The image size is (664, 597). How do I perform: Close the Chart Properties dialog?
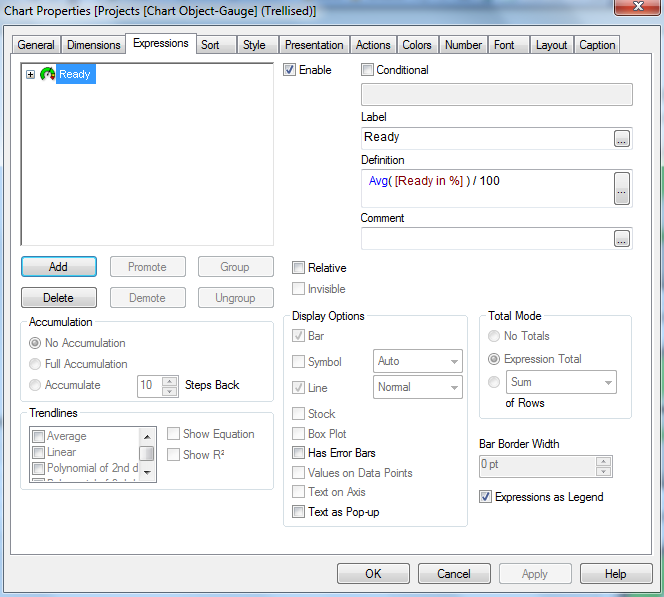point(638,7)
